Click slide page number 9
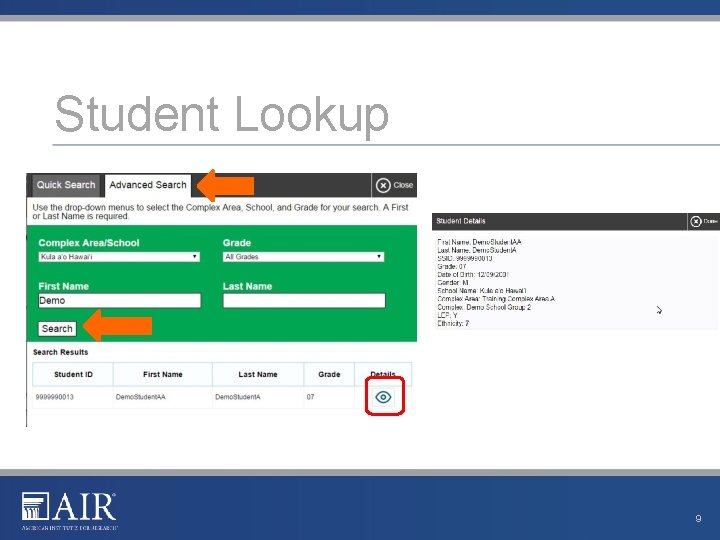720x540 pixels. tap(698, 518)
